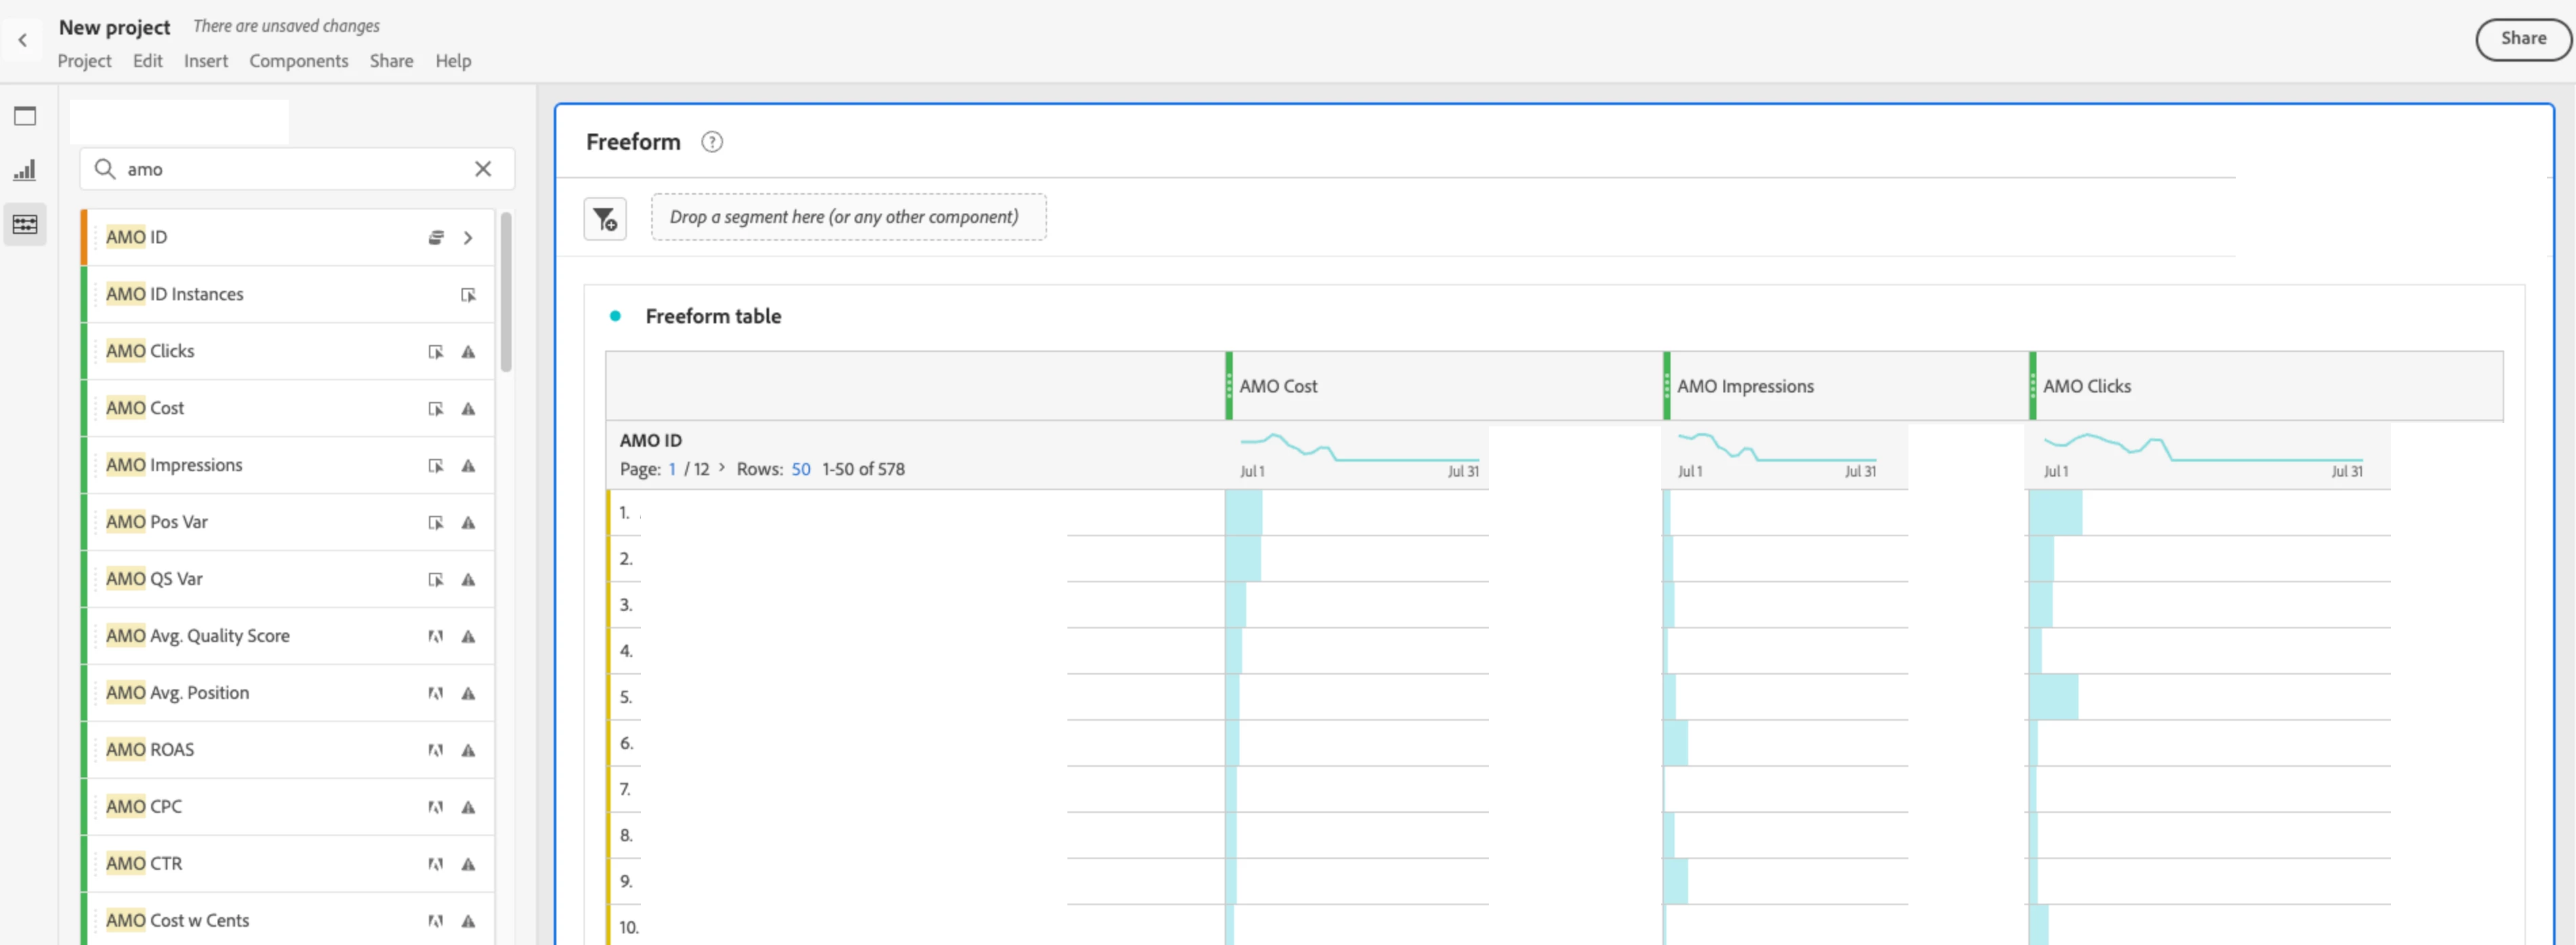Click the AMO Impressions column header

[x=1745, y=386]
